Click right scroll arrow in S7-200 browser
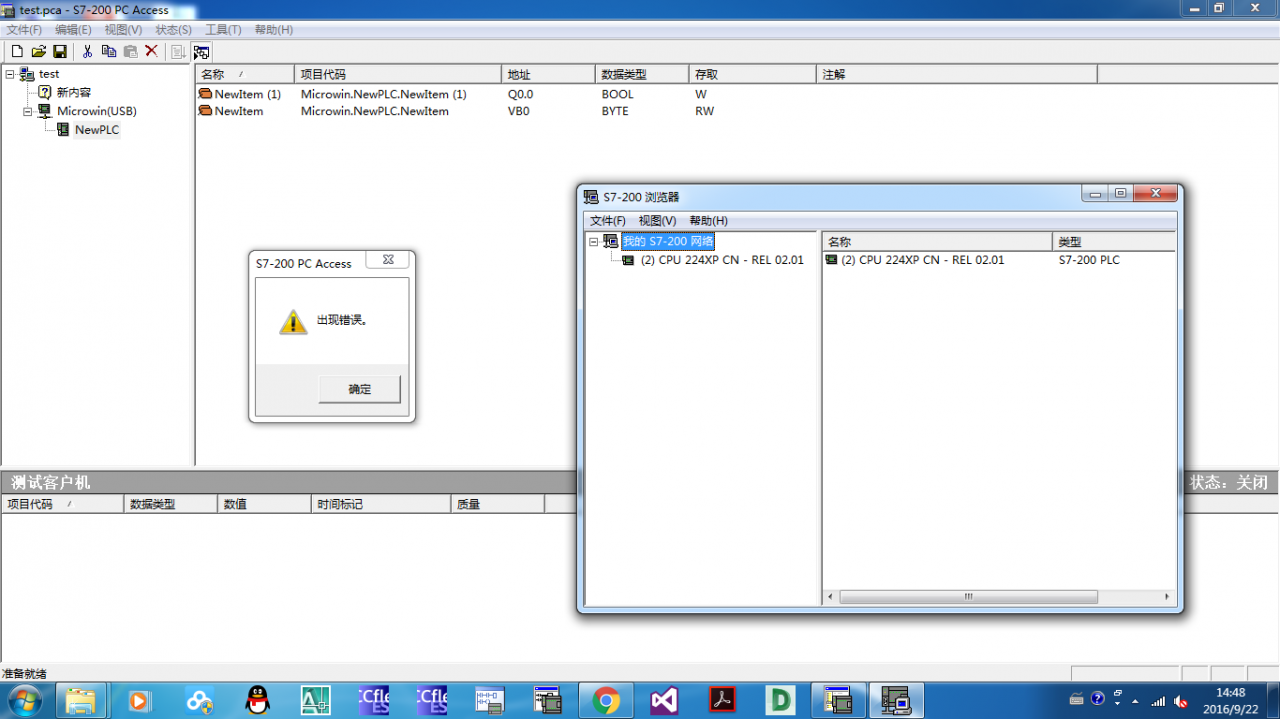The width and height of the screenshot is (1280, 719). 1167,597
